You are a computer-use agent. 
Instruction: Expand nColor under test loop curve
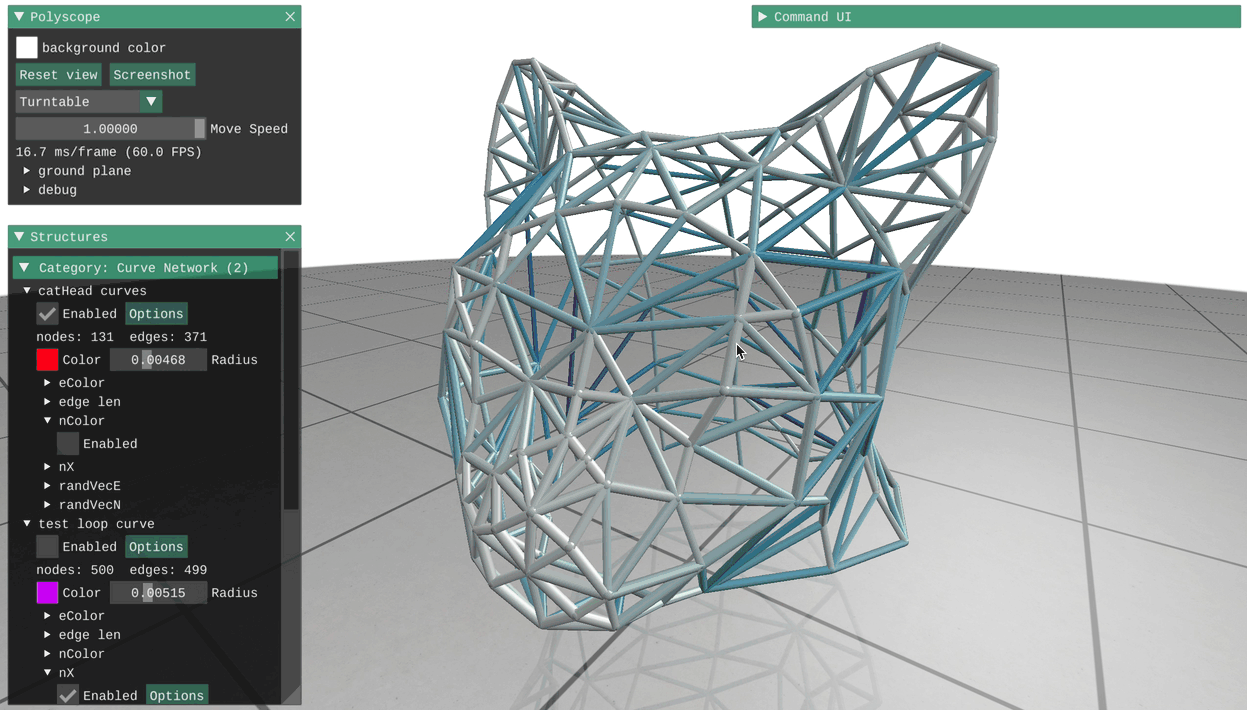point(47,654)
